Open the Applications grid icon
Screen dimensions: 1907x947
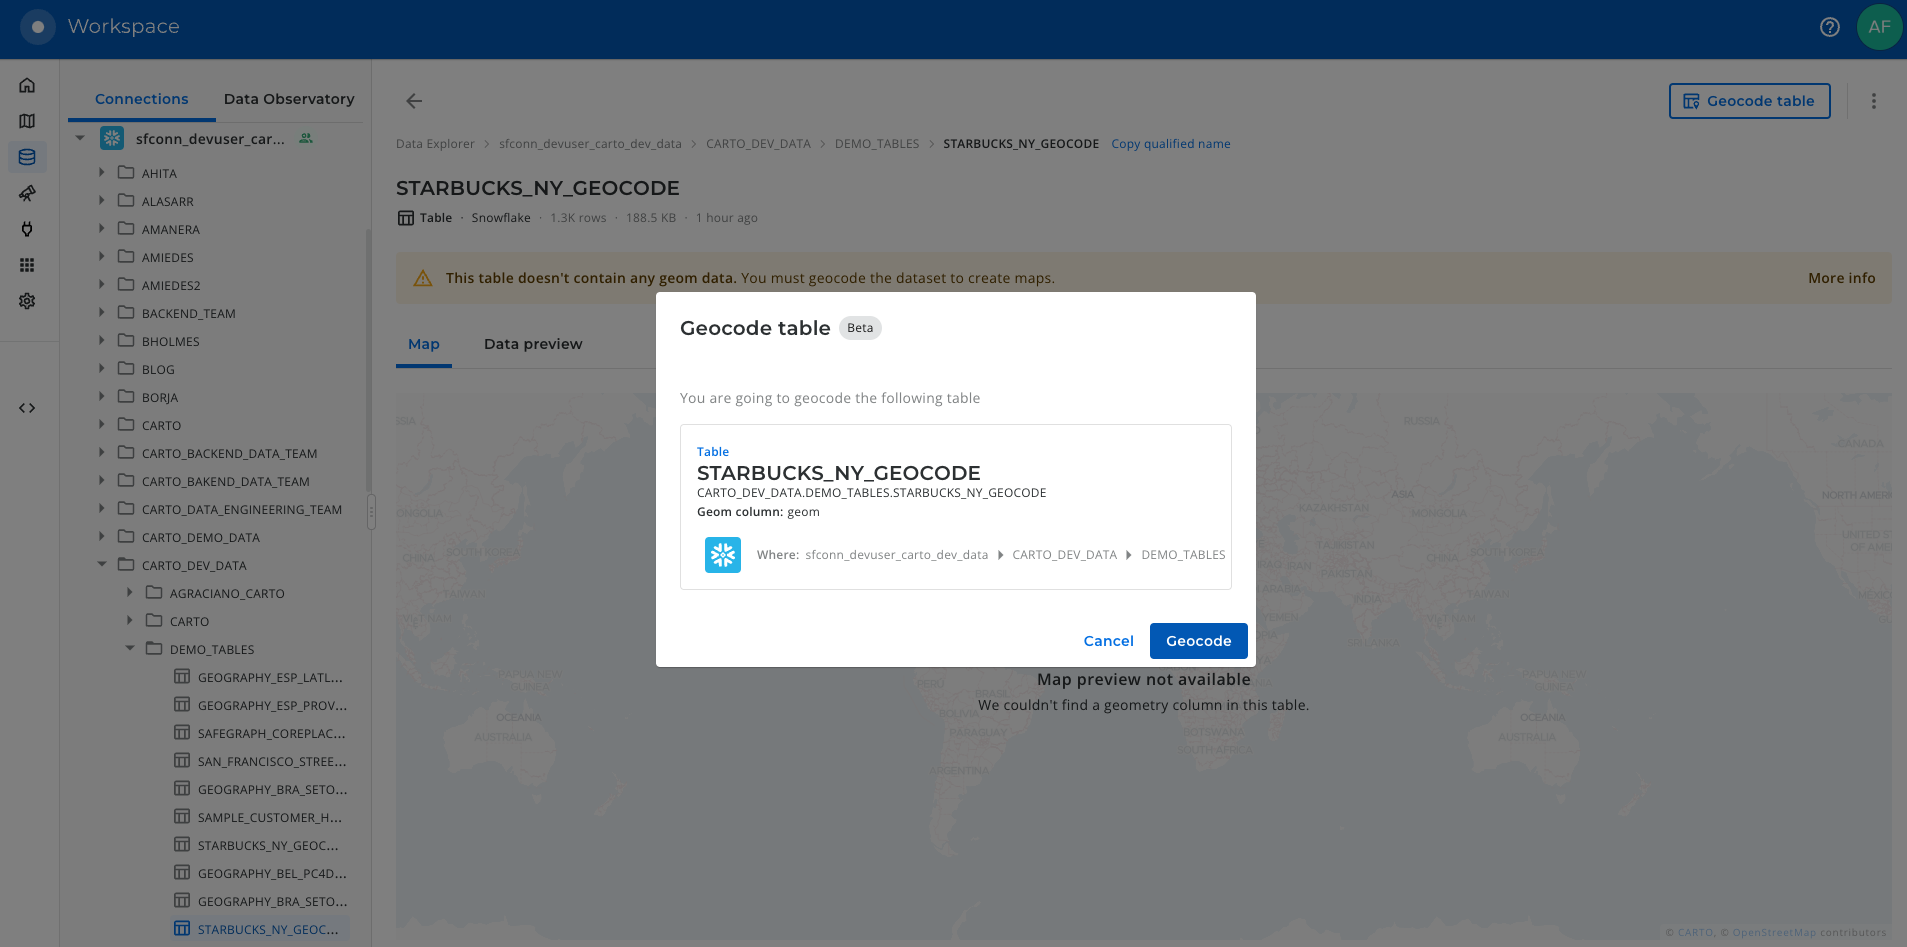coord(27,265)
